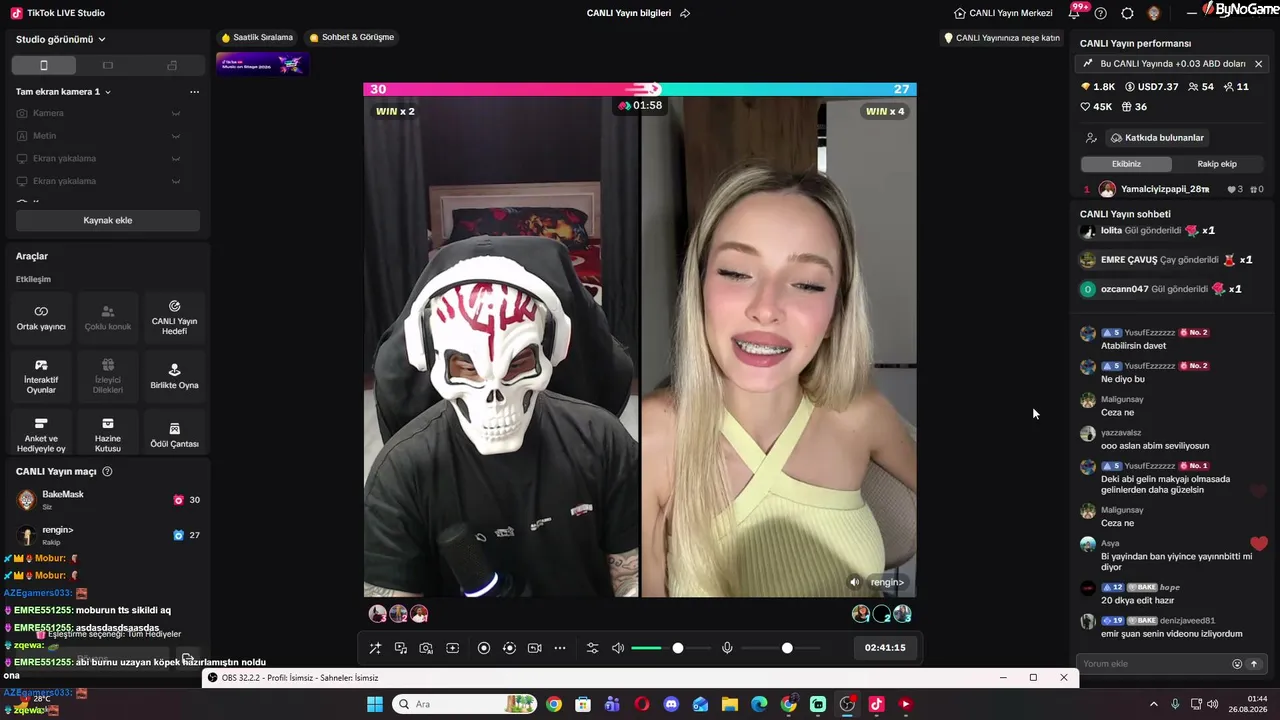
Task: Open the scene more options menu
Action: click(194, 92)
